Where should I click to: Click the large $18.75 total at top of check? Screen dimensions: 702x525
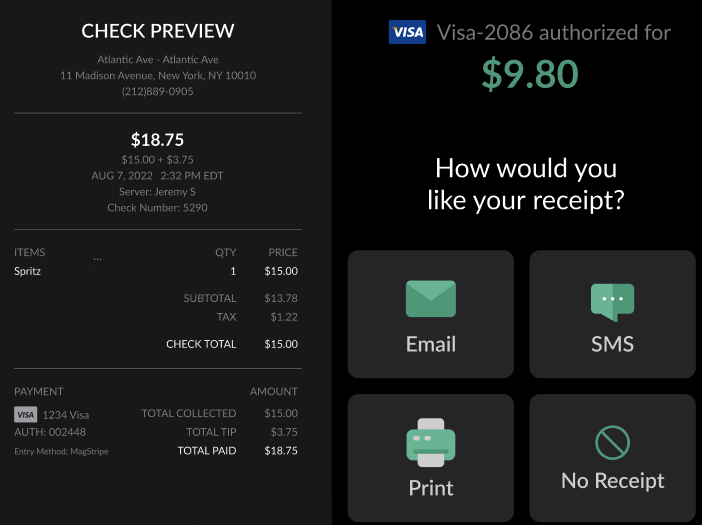157,140
